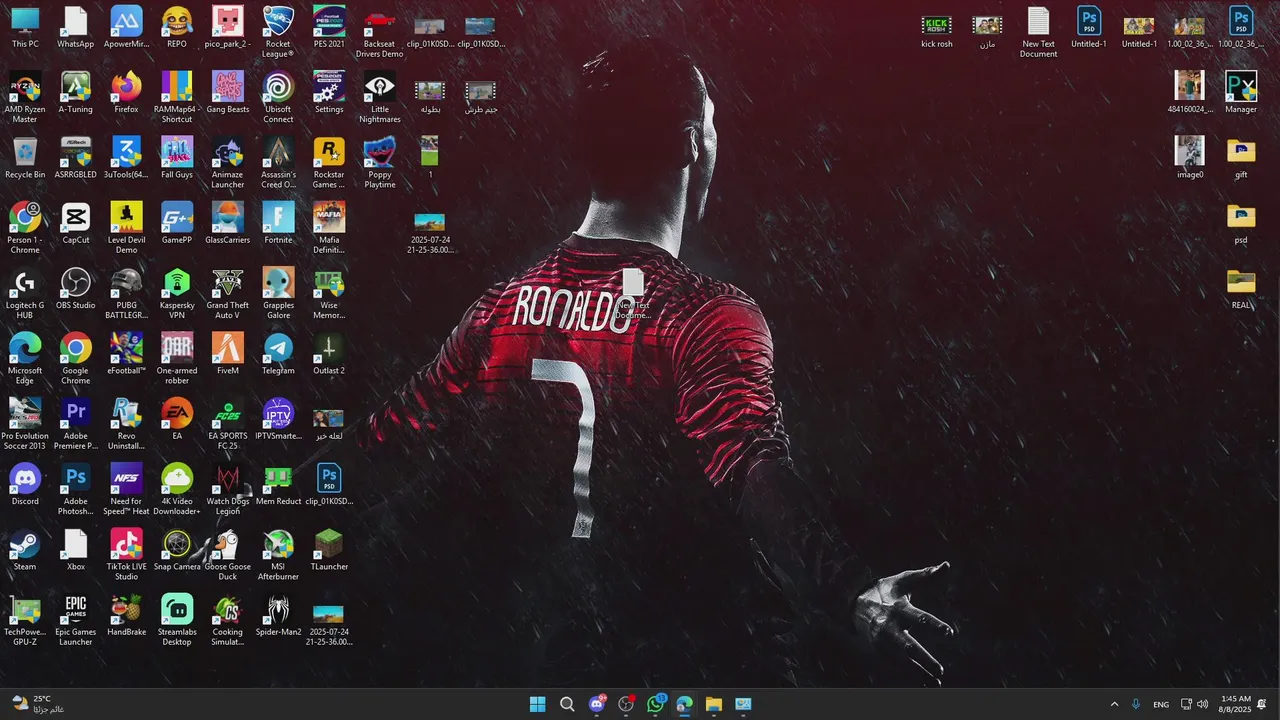The width and height of the screenshot is (1280, 720).
Task: Launch Gang Beasts from the desktop
Action: [x=228, y=92]
